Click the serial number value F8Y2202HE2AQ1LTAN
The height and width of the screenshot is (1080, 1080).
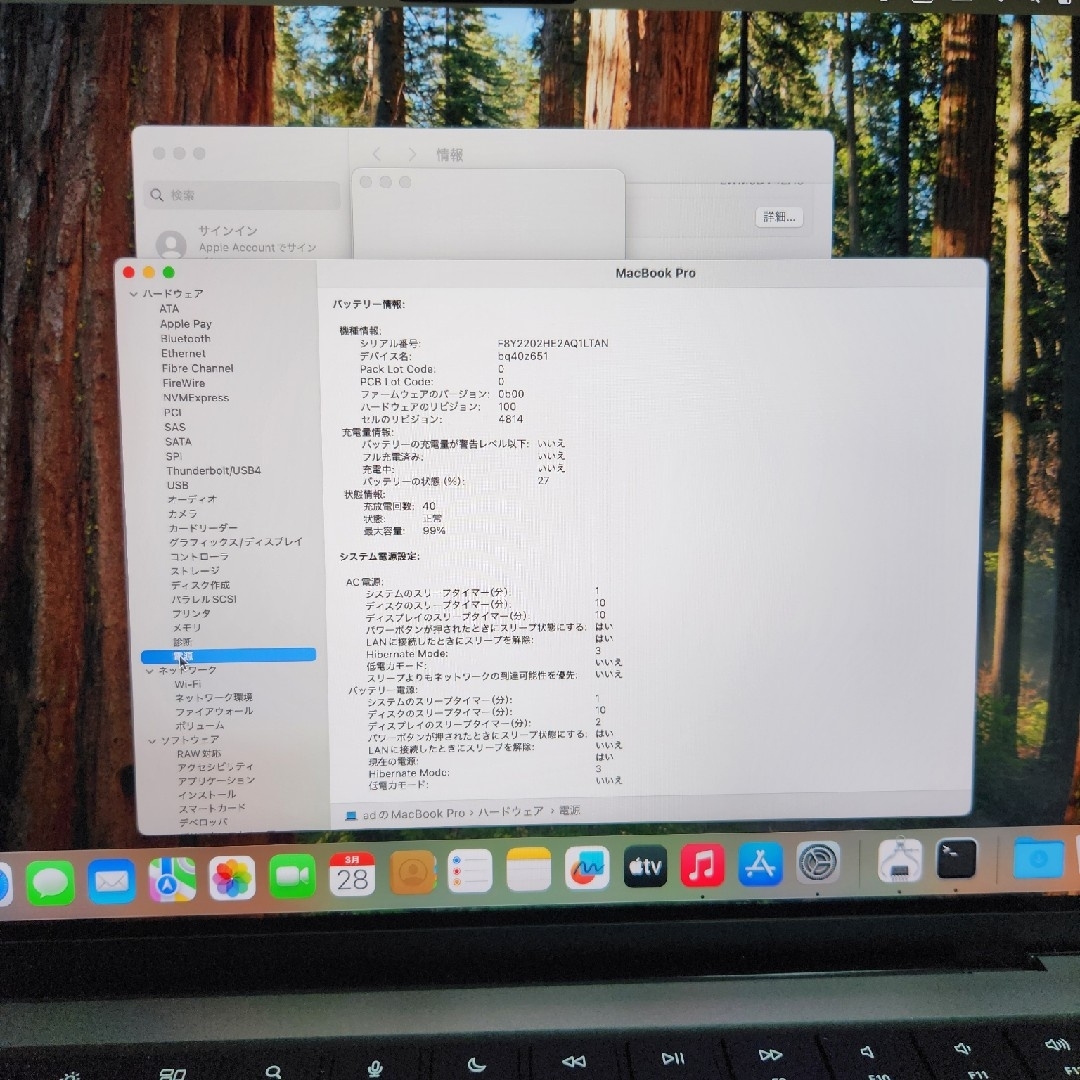click(552, 343)
